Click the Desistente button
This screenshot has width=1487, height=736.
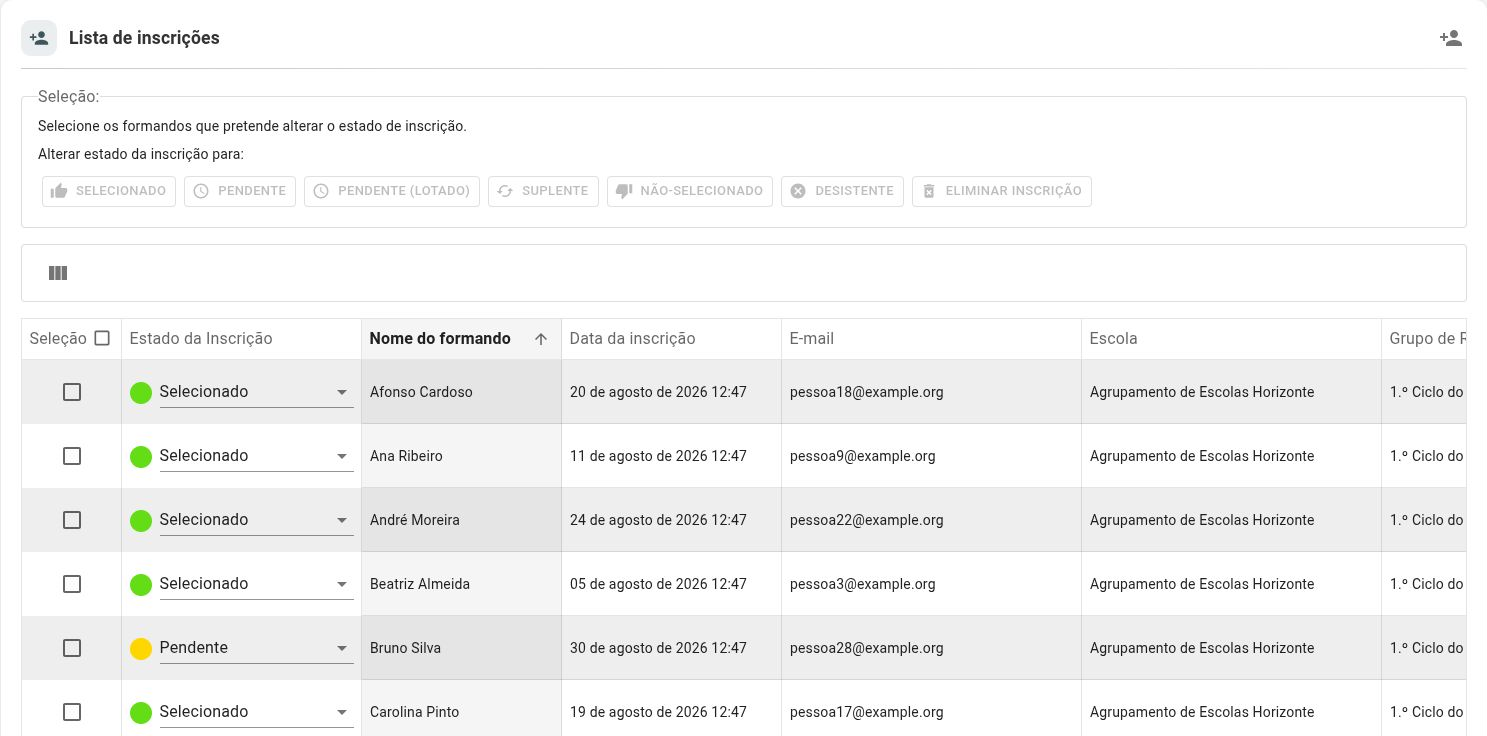tap(843, 191)
